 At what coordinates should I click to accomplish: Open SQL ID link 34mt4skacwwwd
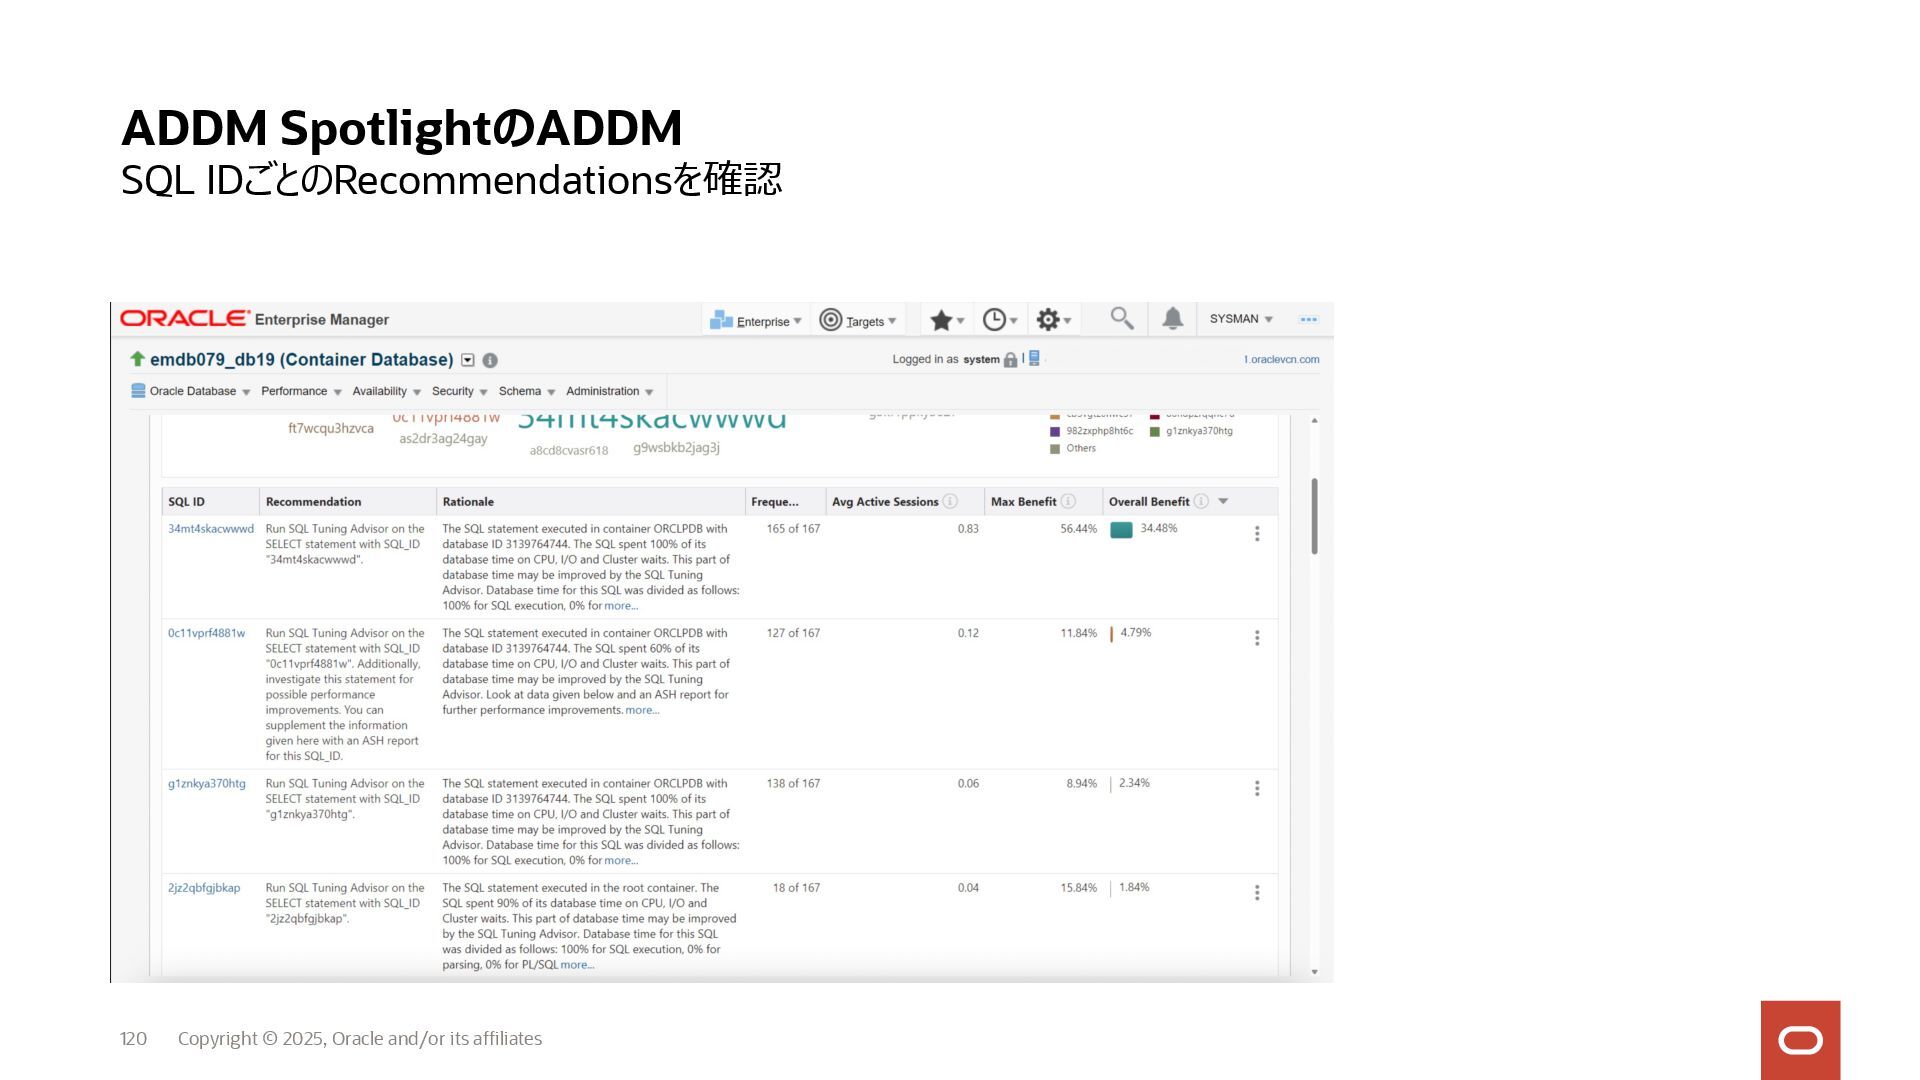[x=211, y=529]
